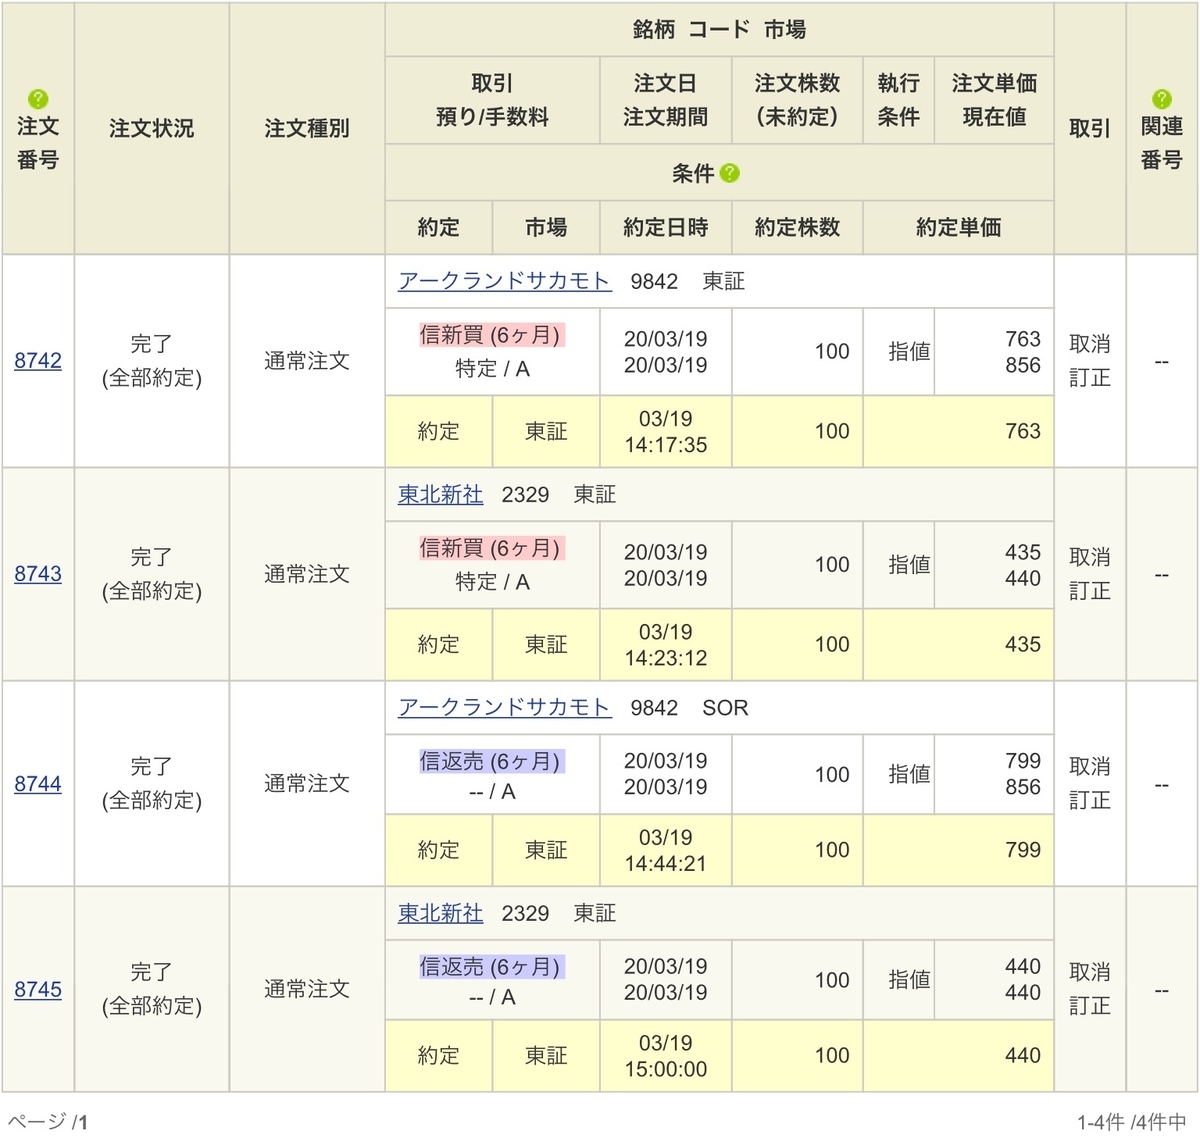
Task: Click 取消 for order 8743
Action: tap(1089, 557)
